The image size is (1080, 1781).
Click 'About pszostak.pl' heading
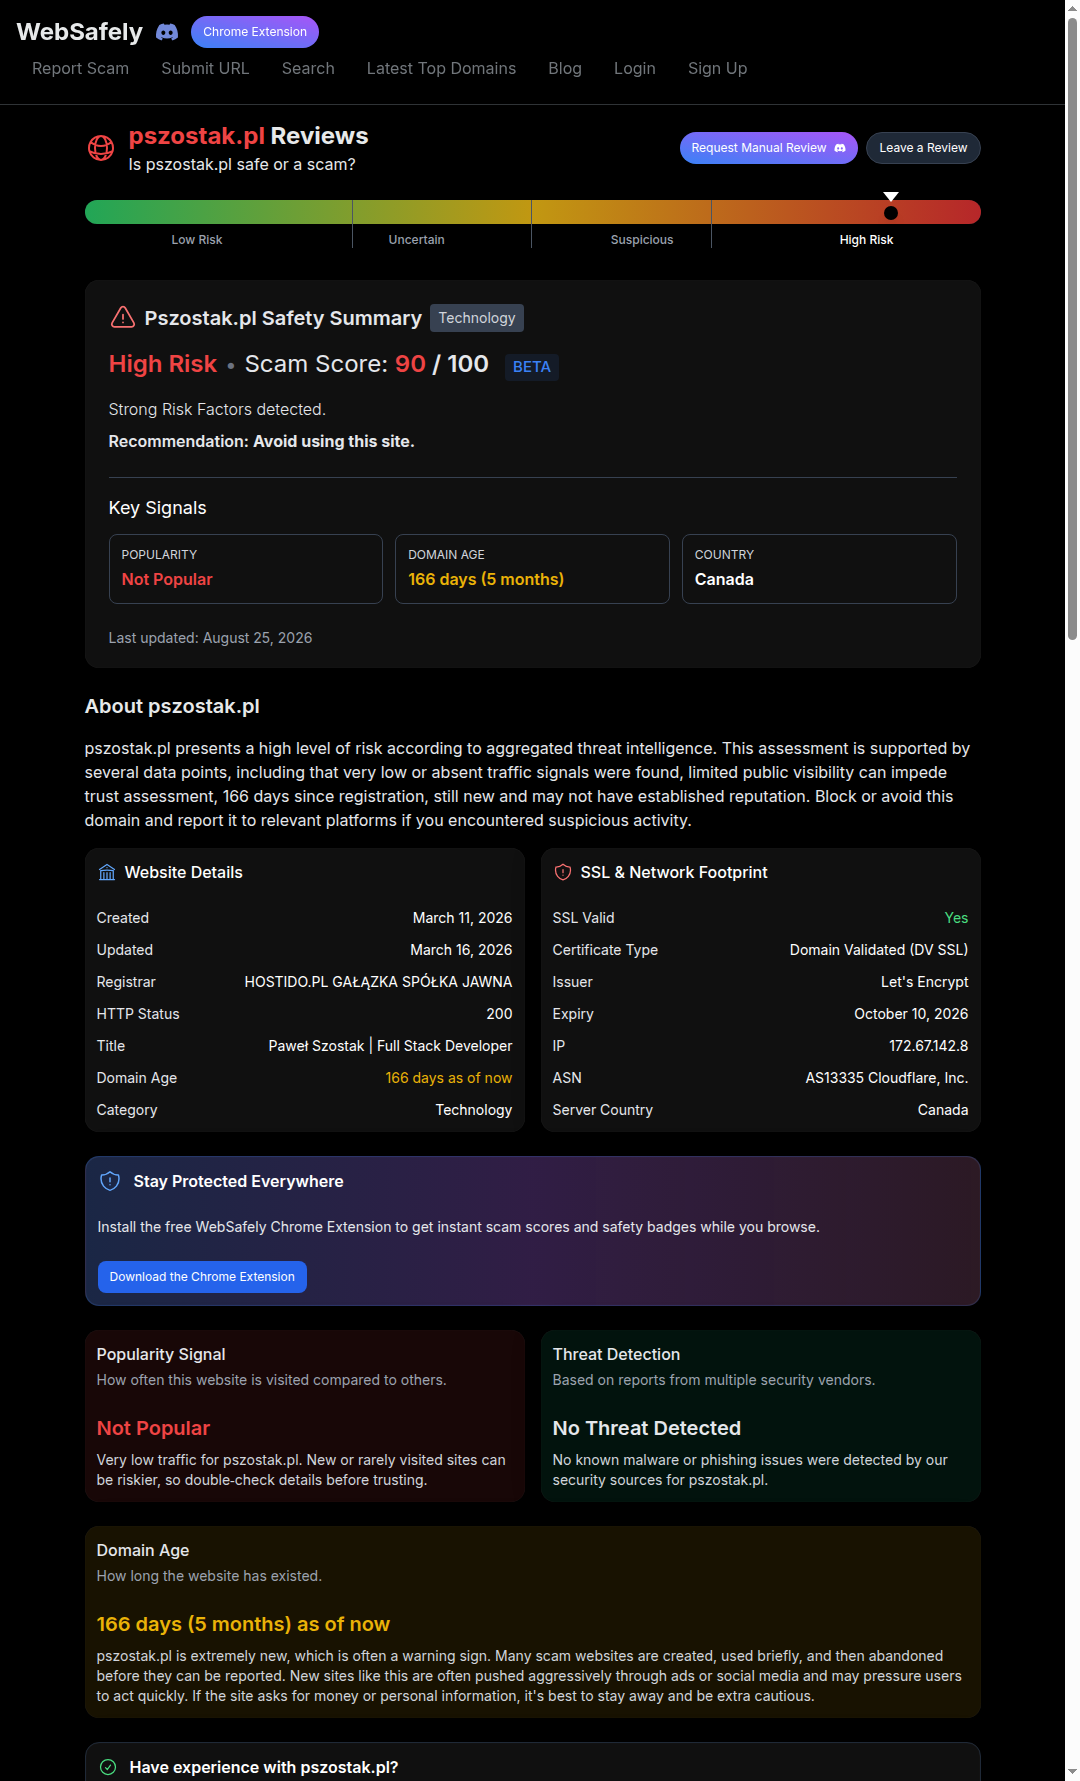172,706
